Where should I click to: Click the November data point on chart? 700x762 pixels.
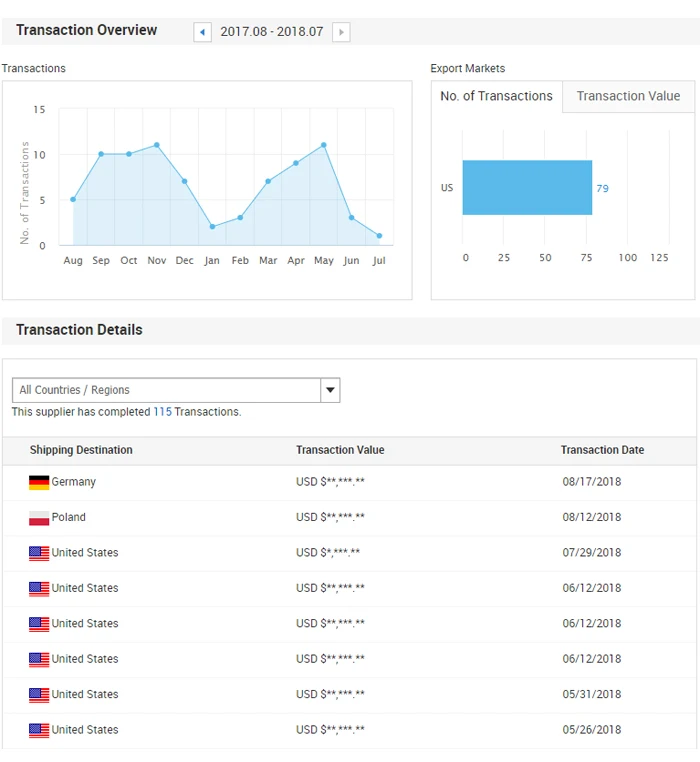157,145
